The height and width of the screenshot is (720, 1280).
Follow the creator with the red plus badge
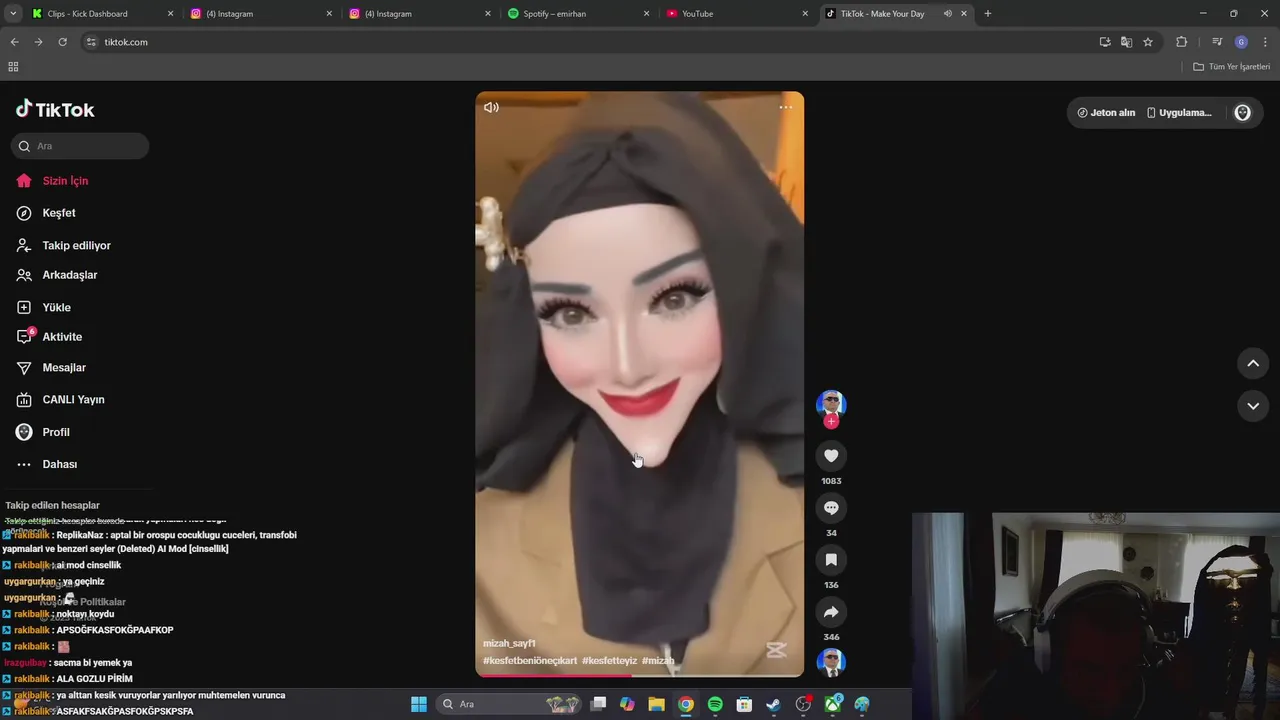[831, 422]
